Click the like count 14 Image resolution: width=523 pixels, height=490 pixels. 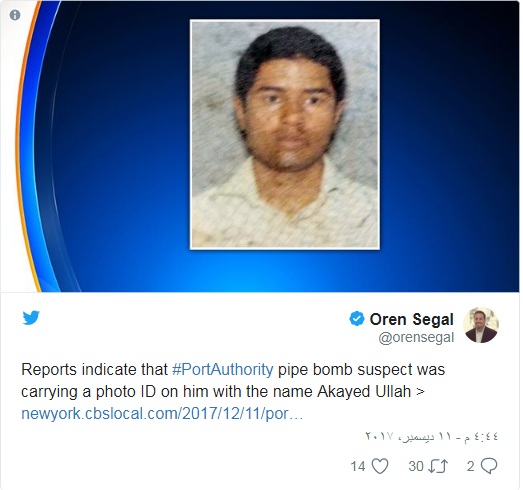pos(358,466)
